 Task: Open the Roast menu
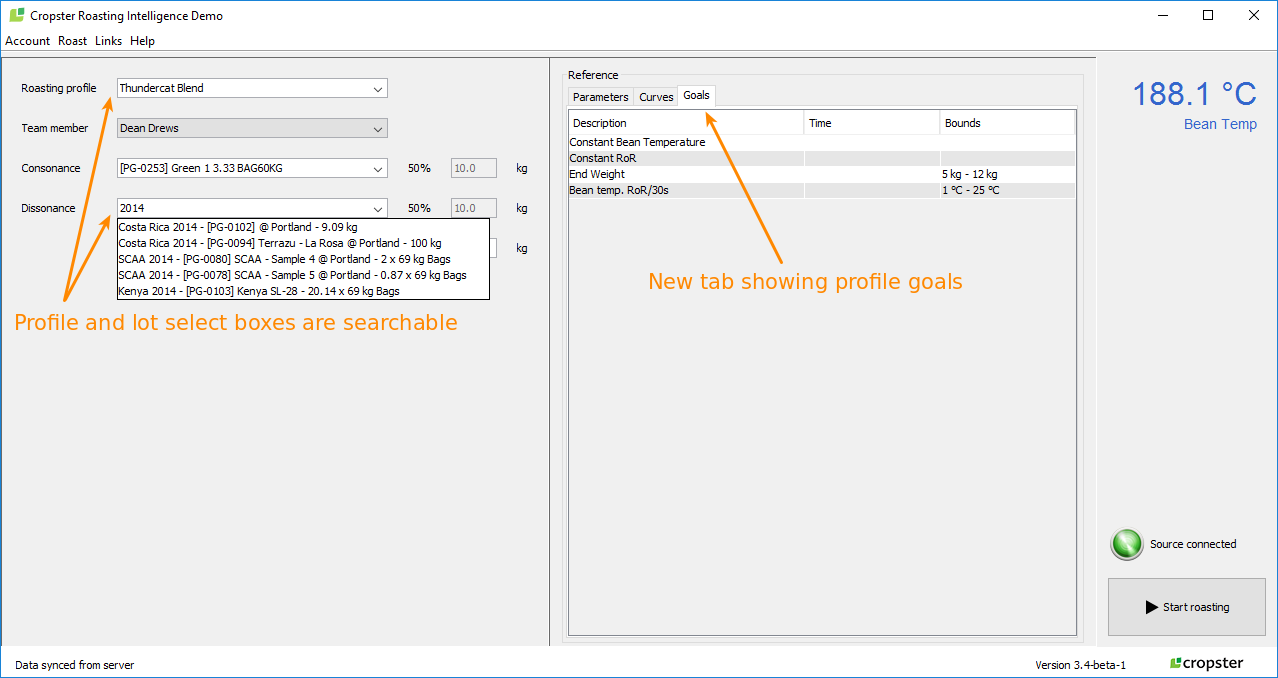[72, 41]
